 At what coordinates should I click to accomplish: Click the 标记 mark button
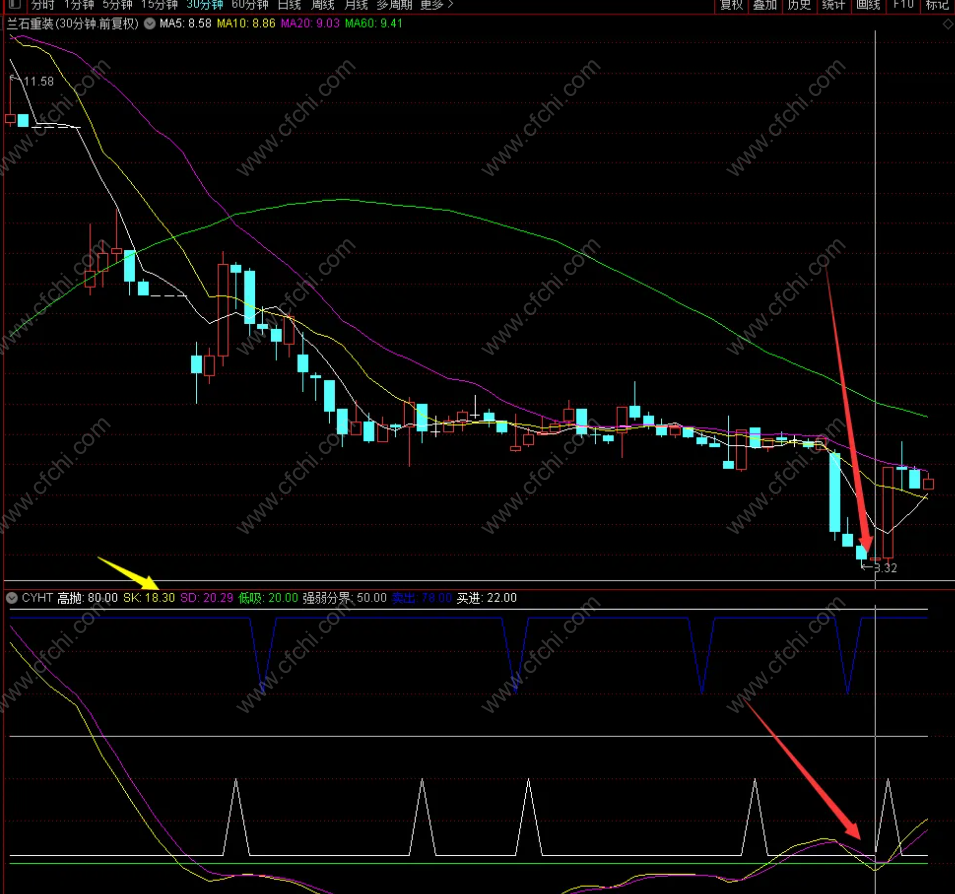937,5
